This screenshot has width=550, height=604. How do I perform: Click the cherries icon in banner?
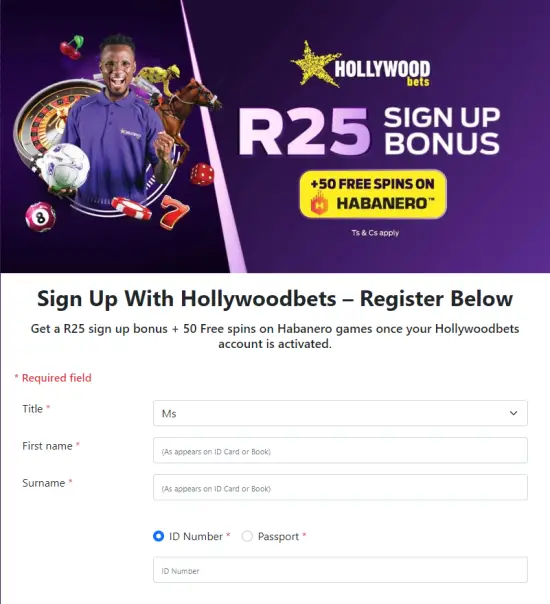click(72, 47)
